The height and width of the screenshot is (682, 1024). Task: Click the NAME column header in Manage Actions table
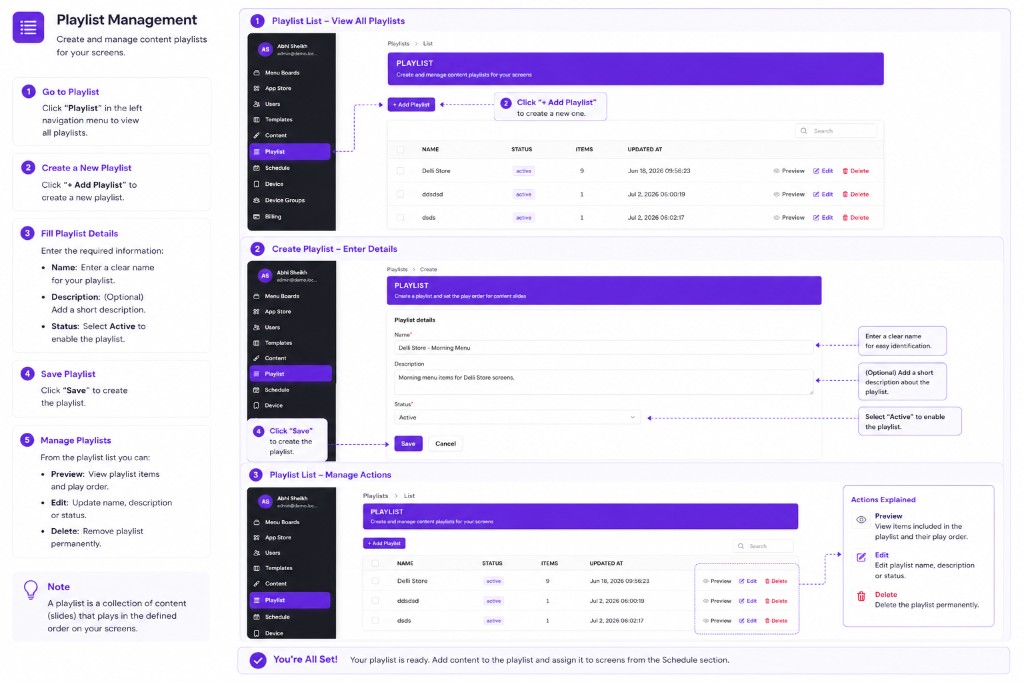(405, 563)
